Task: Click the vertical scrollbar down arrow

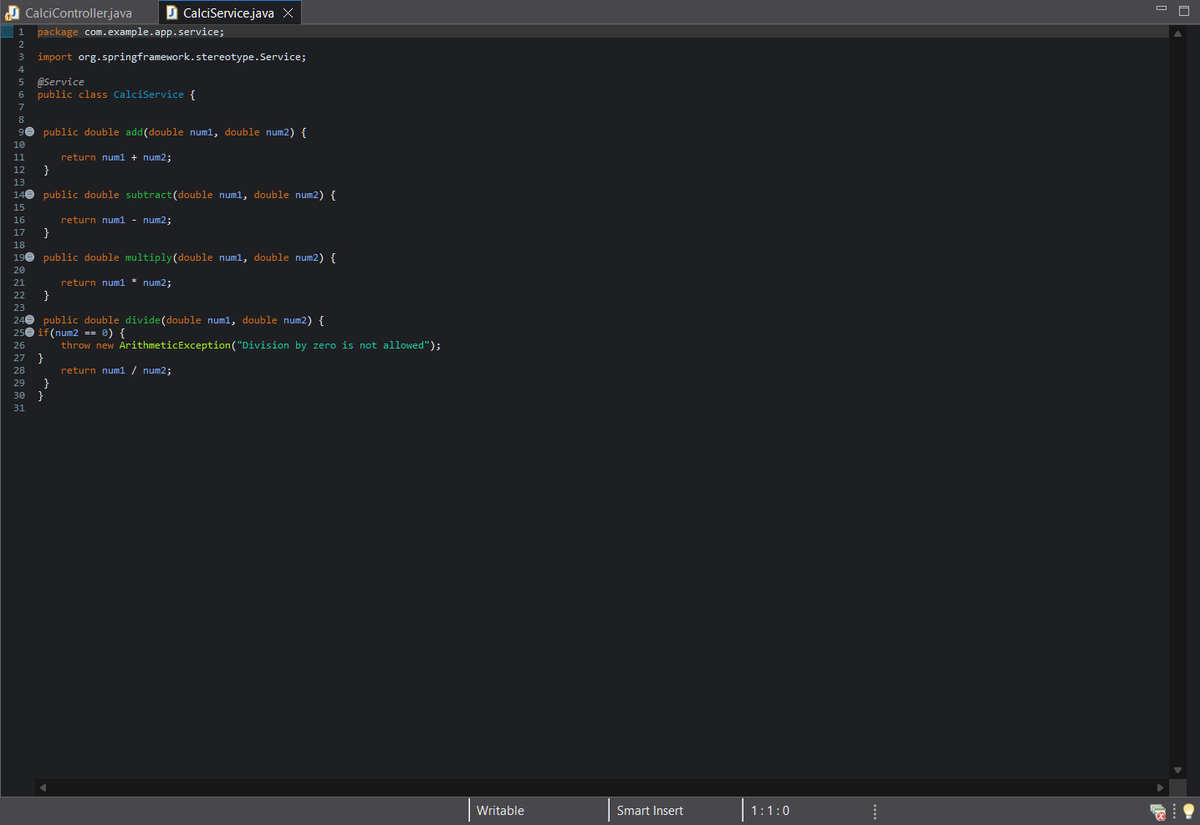Action: pyautogui.click(x=1177, y=770)
